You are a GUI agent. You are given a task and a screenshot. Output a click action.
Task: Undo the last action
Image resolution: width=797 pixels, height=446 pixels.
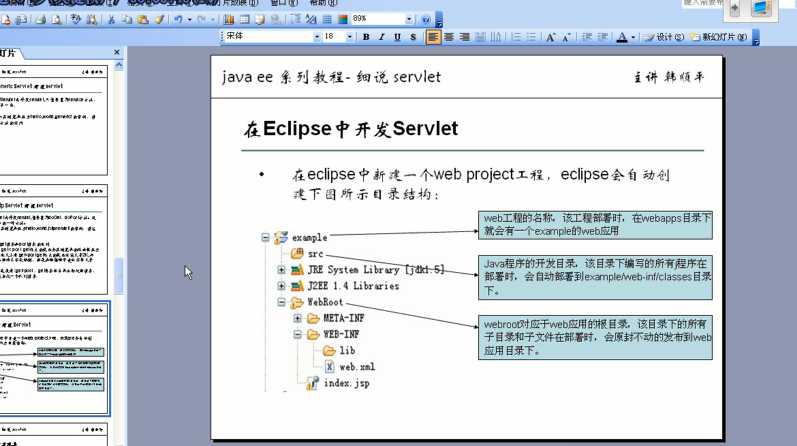pos(178,19)
